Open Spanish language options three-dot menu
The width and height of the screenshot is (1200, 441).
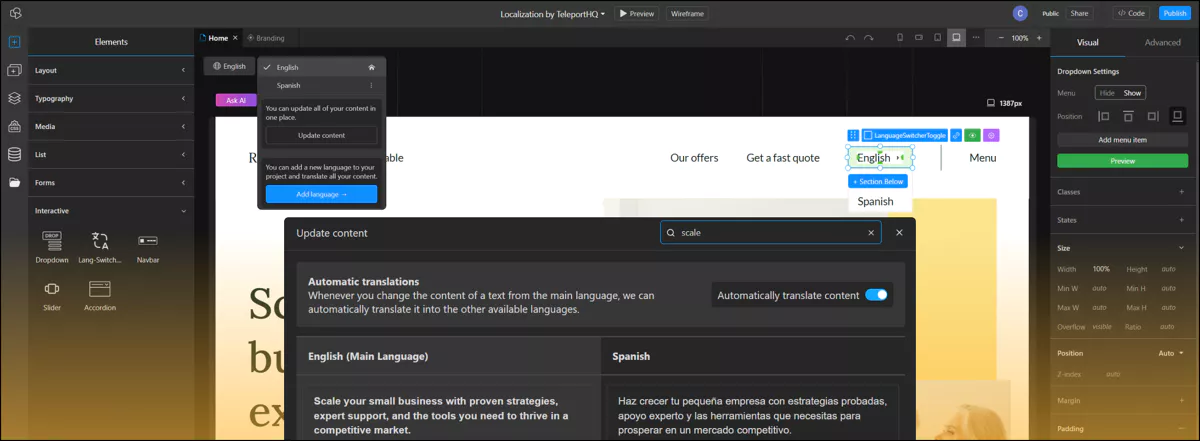coord(371,86)
